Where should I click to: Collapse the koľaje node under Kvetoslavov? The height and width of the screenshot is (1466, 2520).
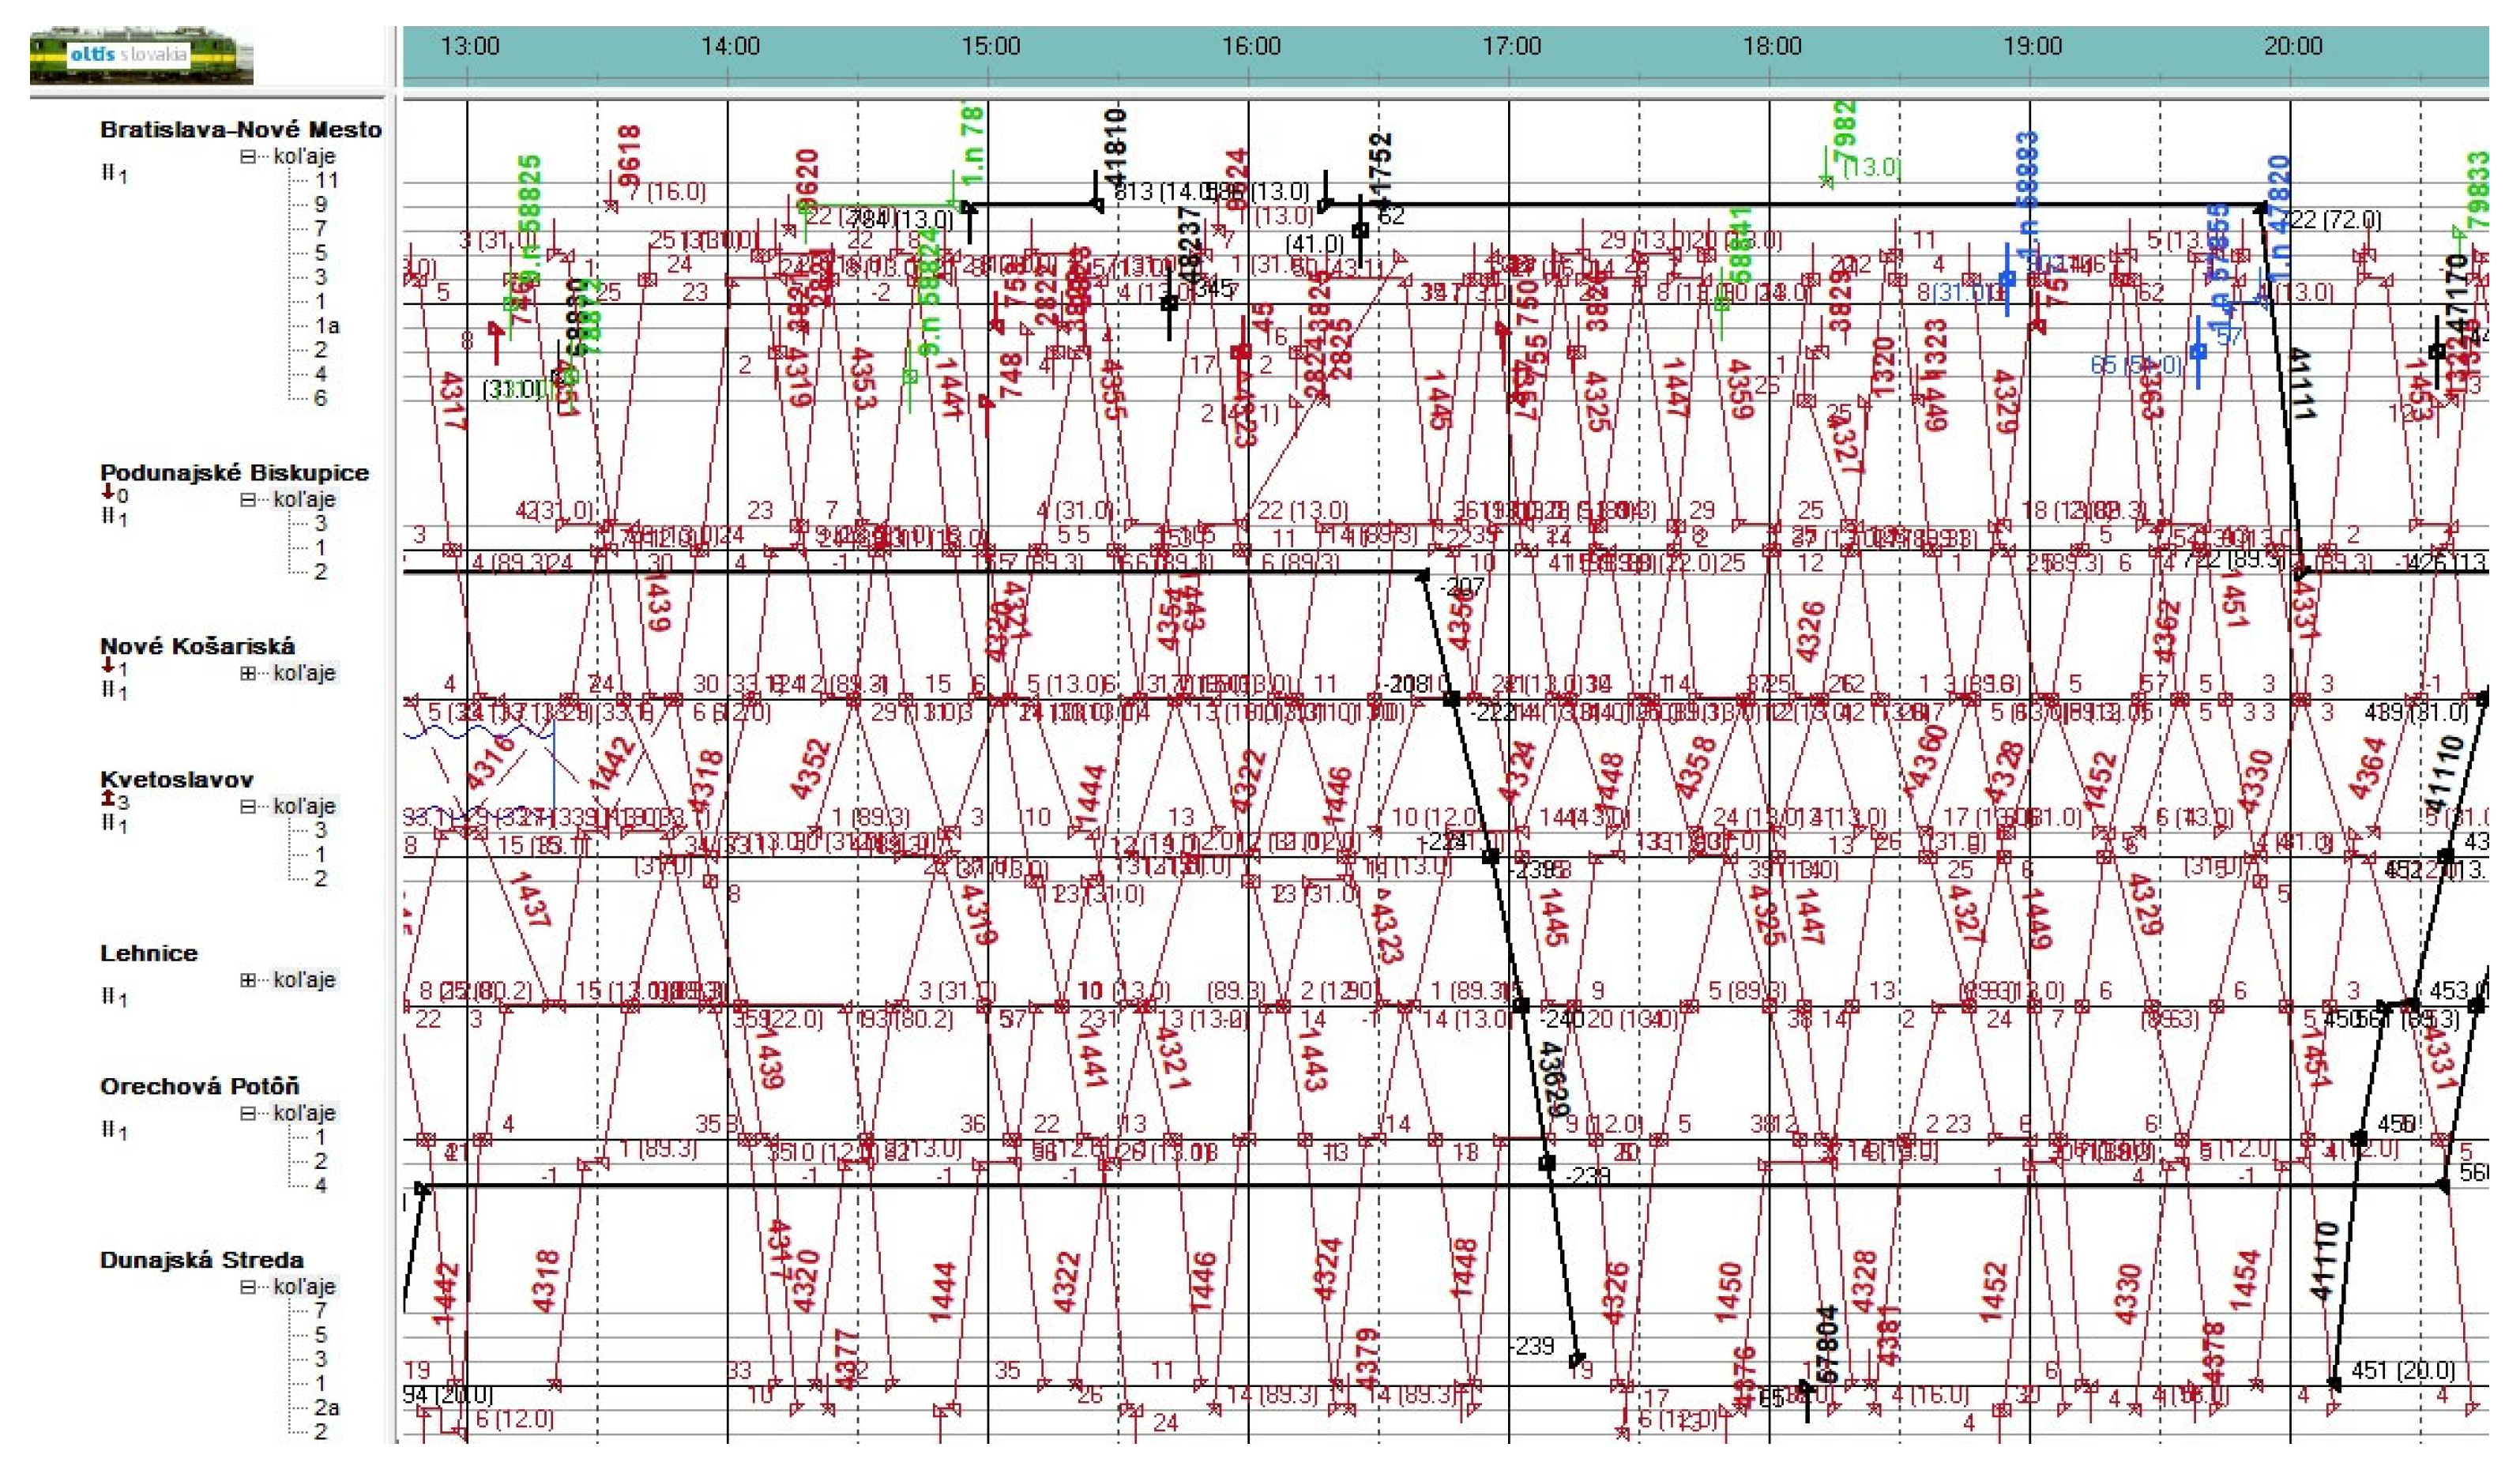point(248,806)
